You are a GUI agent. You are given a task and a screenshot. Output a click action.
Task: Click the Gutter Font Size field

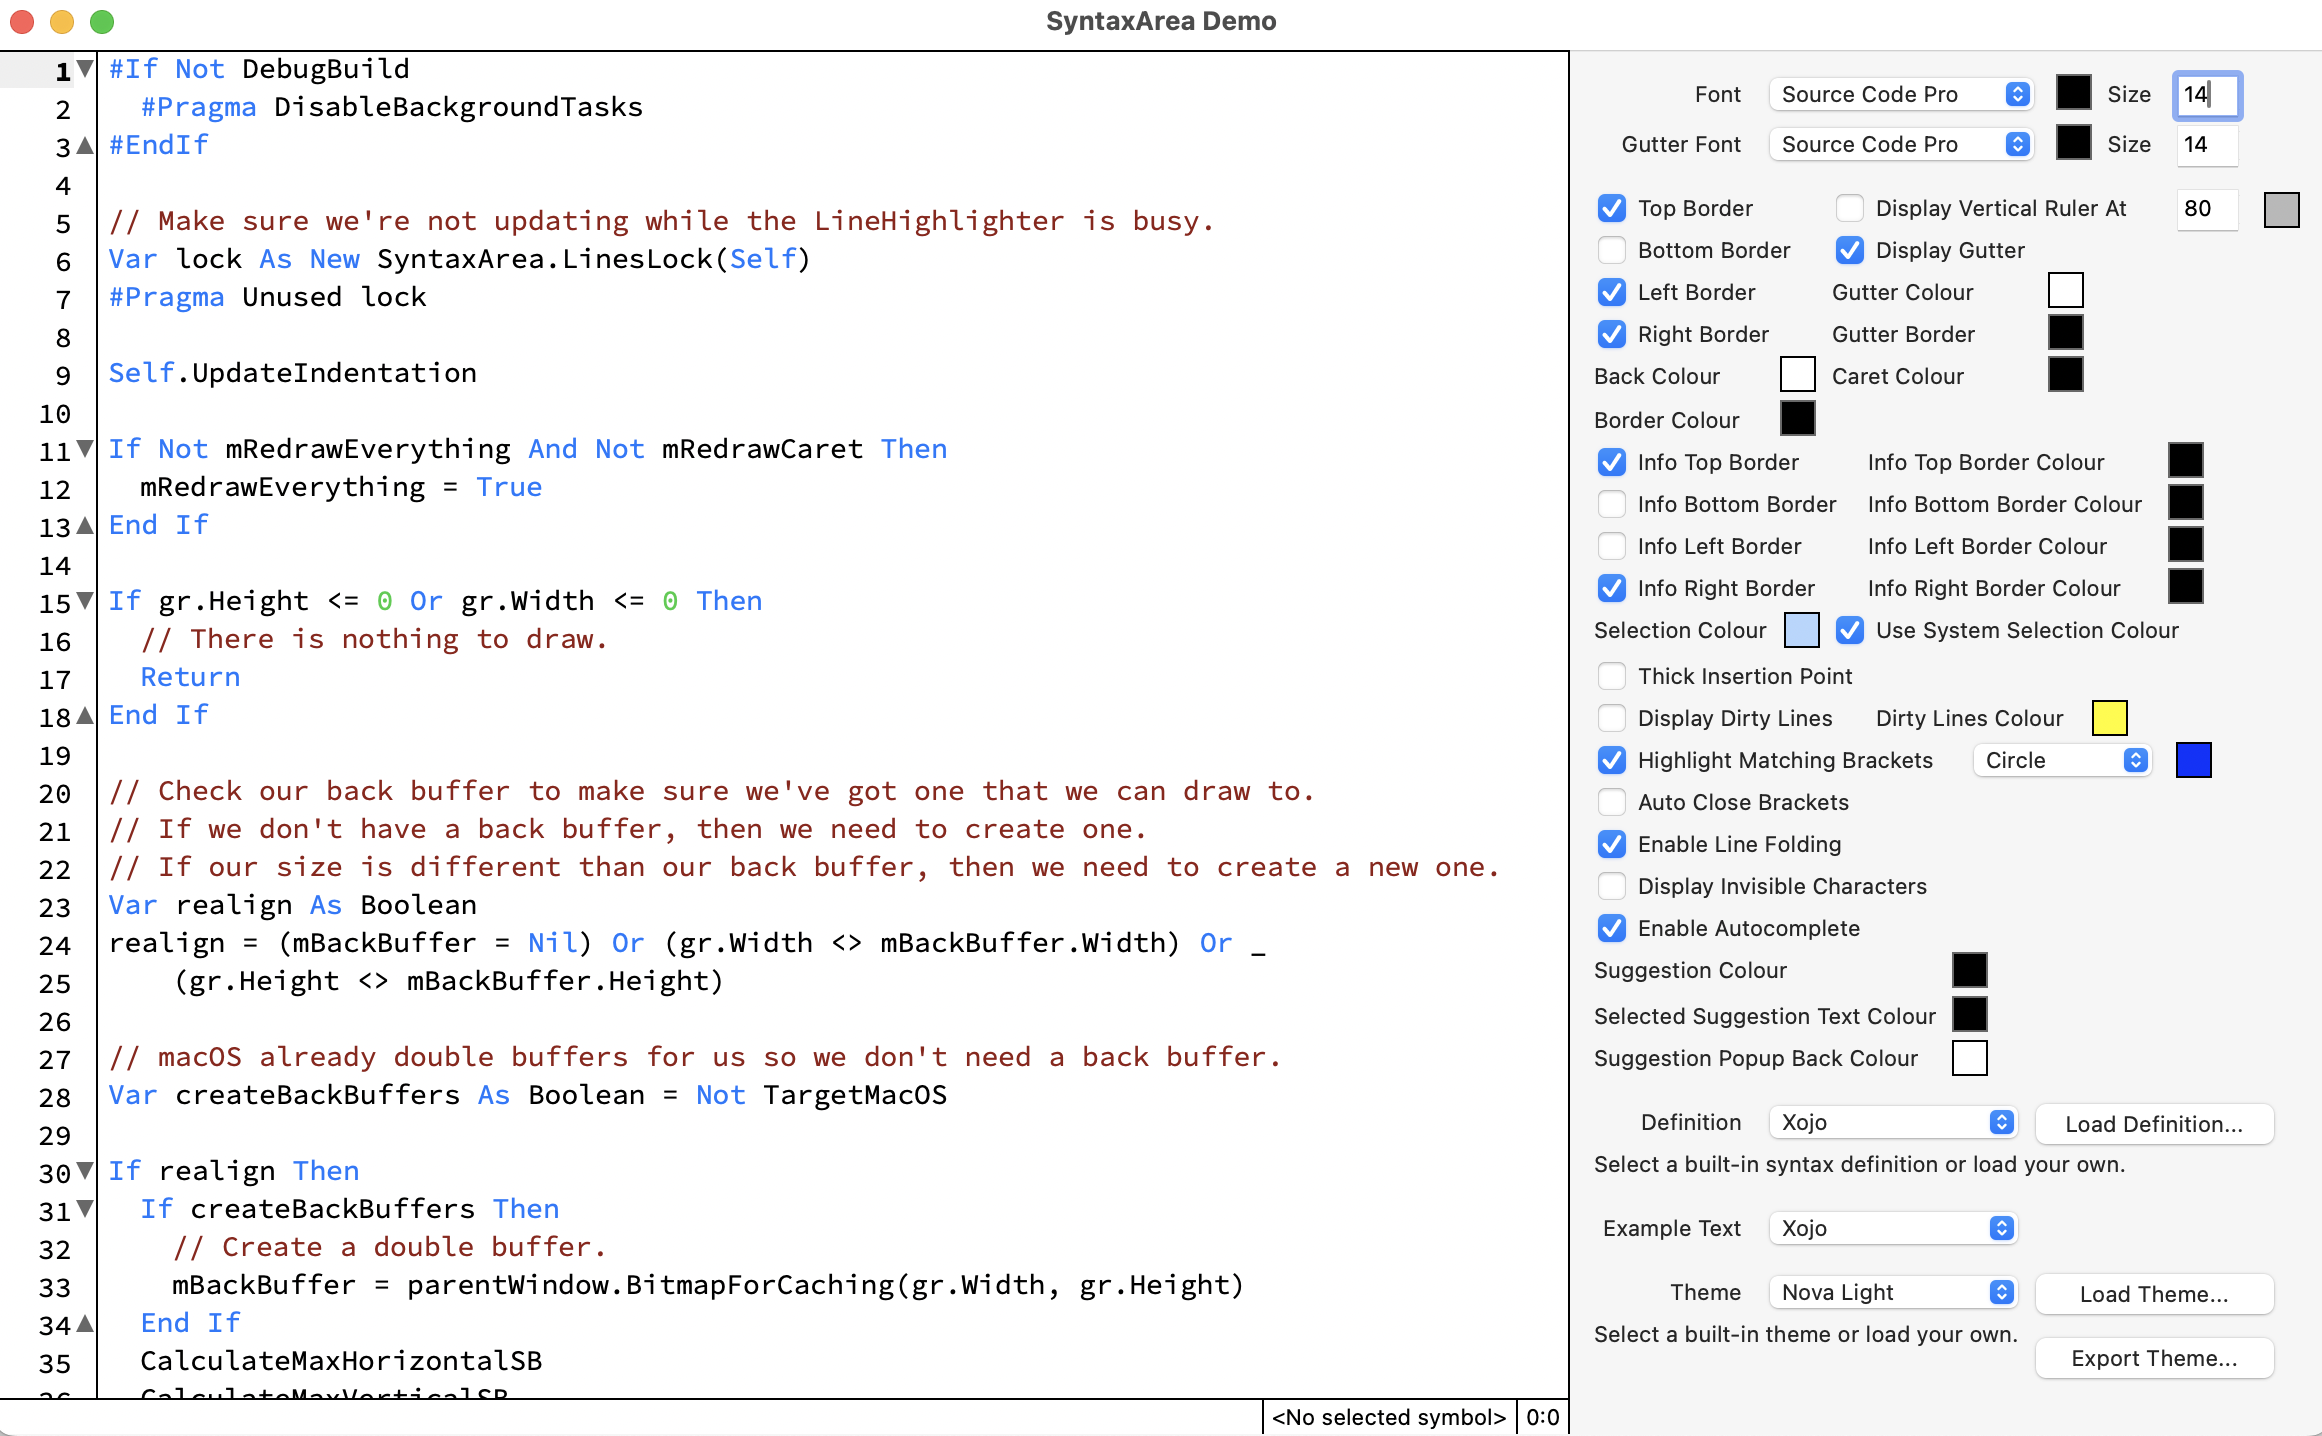pos(2207,144)
